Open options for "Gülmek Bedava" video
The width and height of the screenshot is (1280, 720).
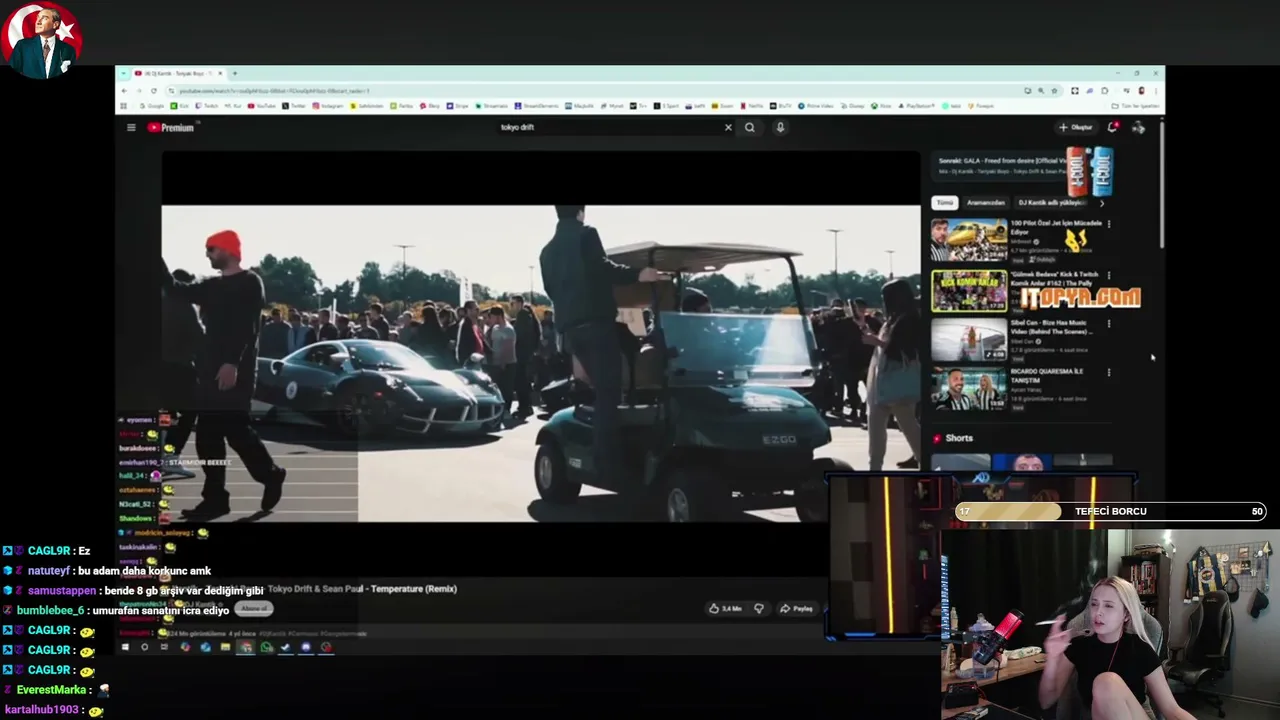1108,274
